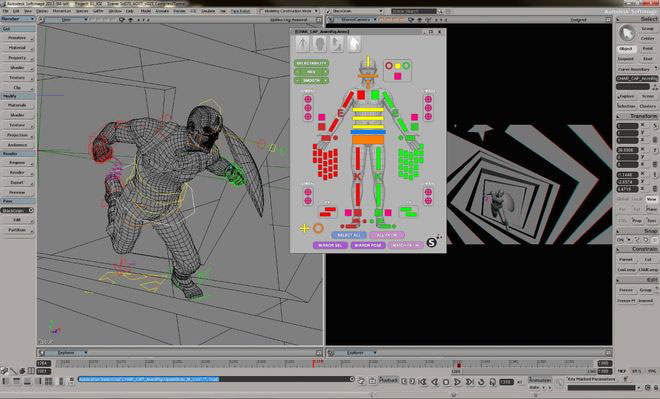
Task: Open the Animate menu
Action: point(162,11)
